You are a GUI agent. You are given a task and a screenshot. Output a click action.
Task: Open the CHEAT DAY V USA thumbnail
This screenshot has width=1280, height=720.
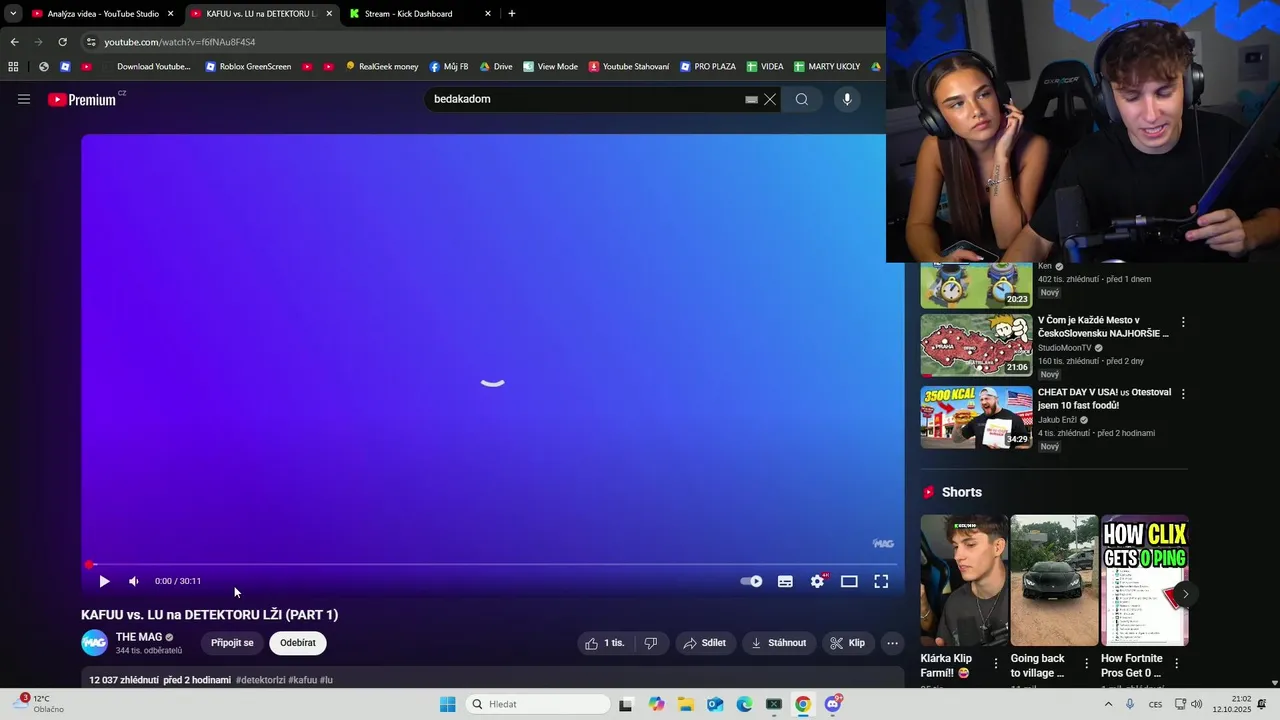coord(976,417)
